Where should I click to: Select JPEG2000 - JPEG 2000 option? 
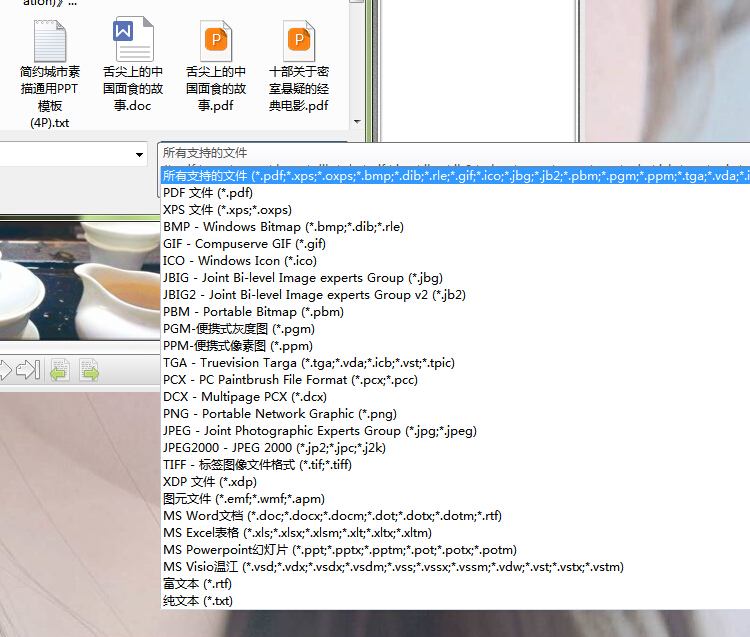coord(455,448)
